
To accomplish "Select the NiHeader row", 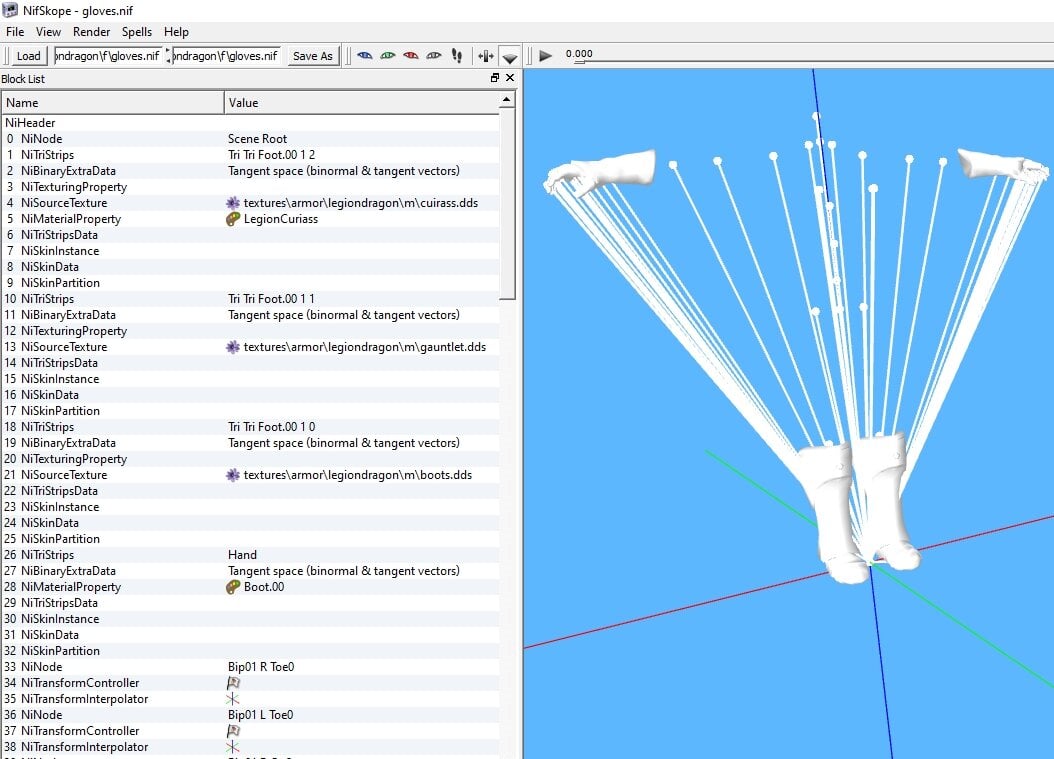I will pos(251,123).
